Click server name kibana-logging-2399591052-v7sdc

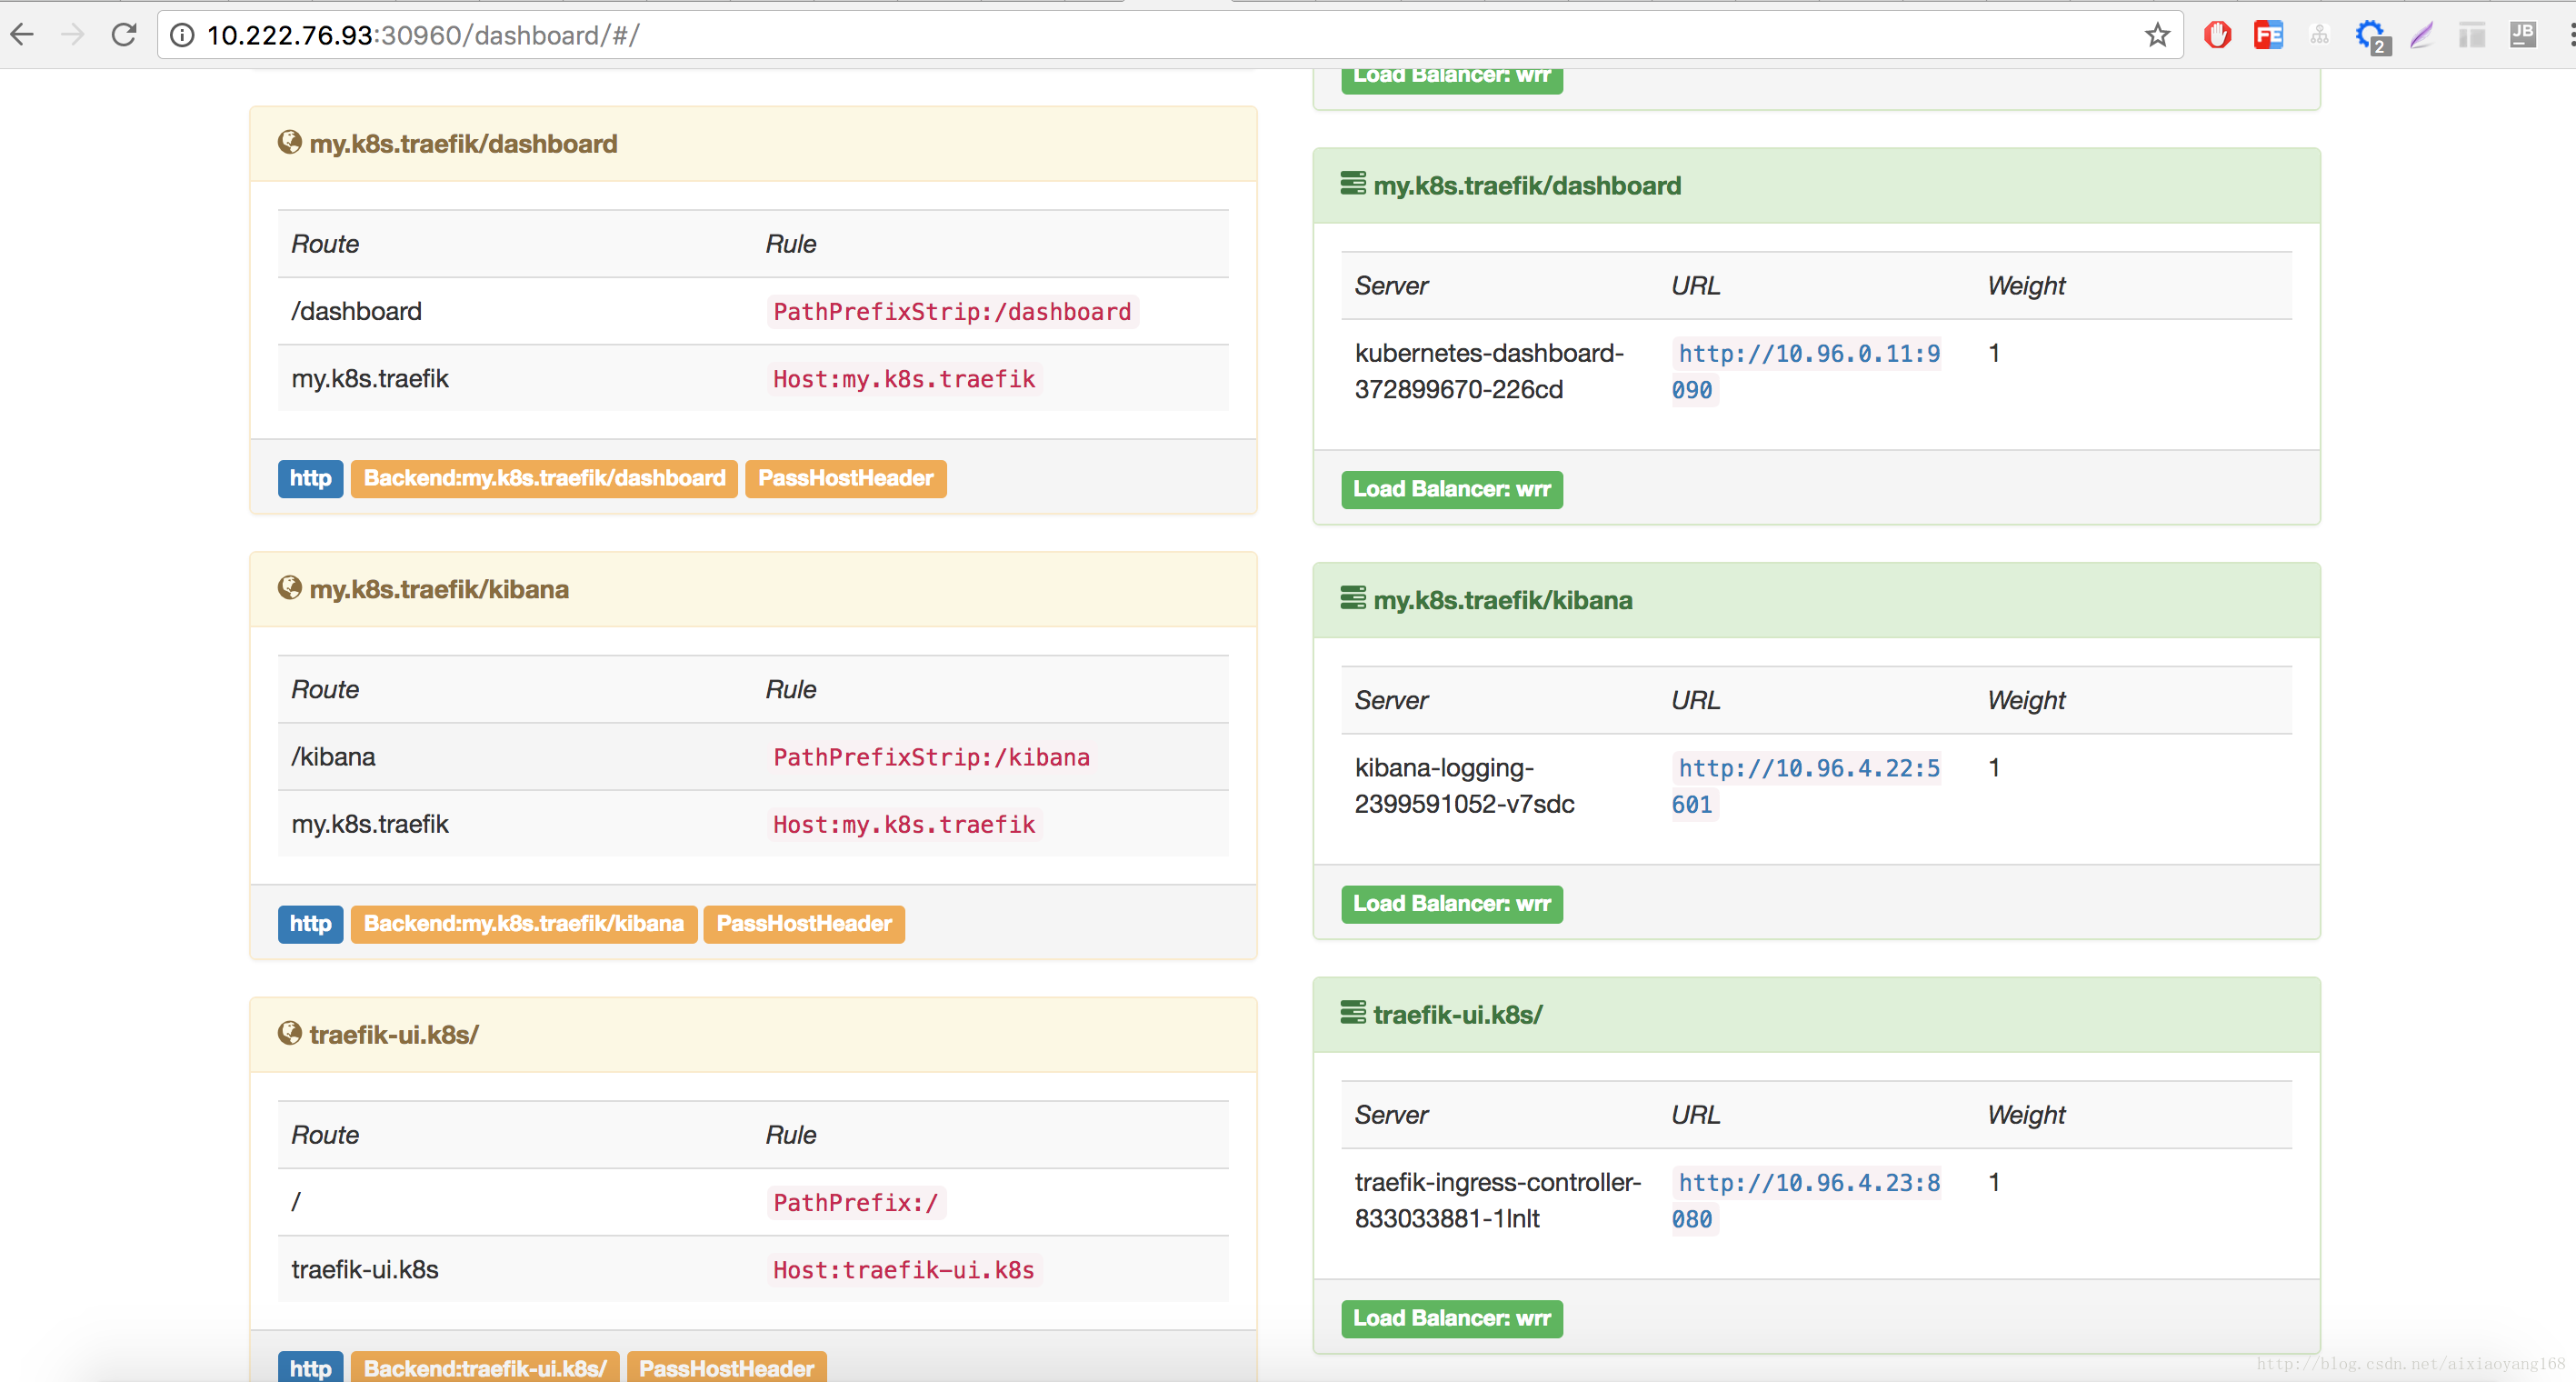[1465, 786]
